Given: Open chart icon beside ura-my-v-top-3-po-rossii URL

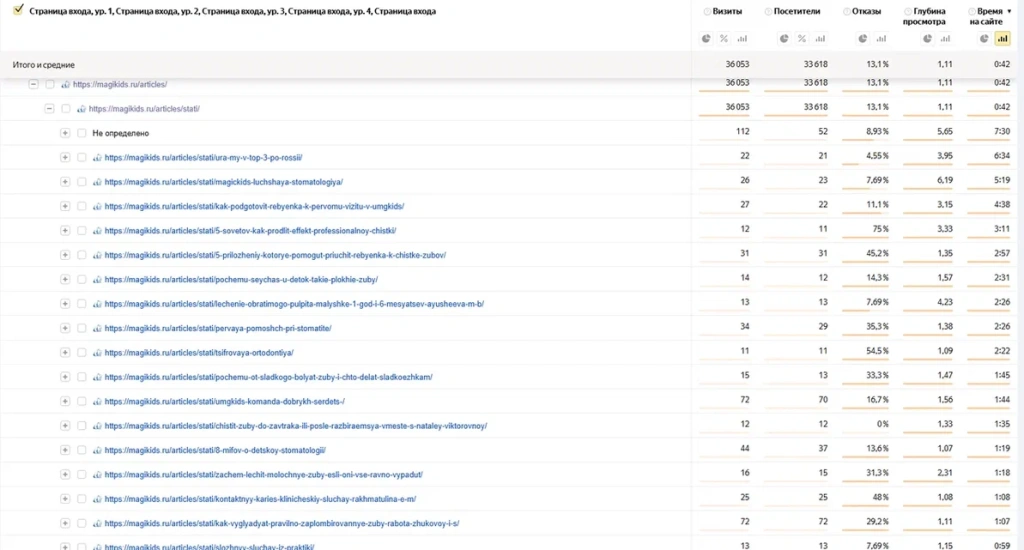Looking at the screenshot, I should [97, 157].
